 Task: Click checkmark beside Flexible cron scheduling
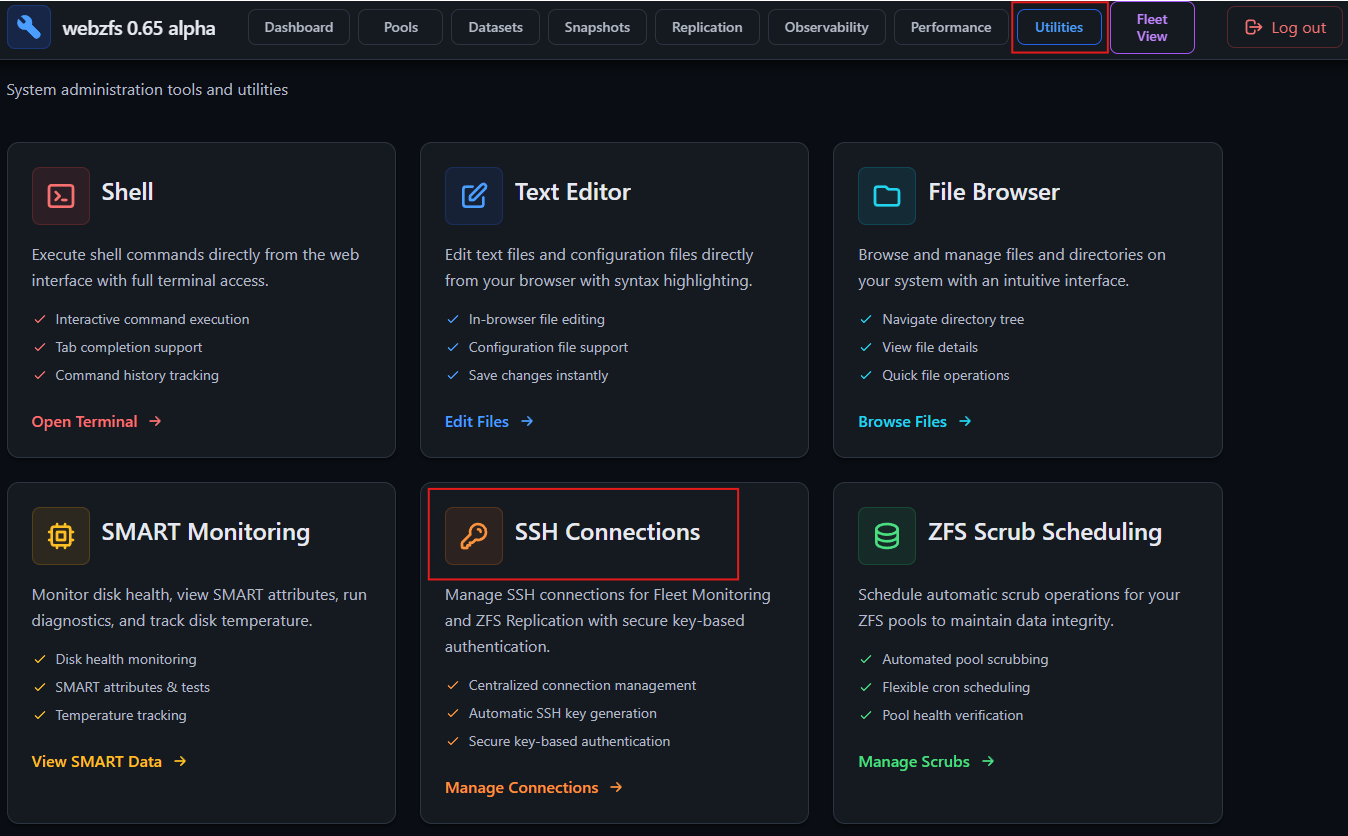(866, 687)
